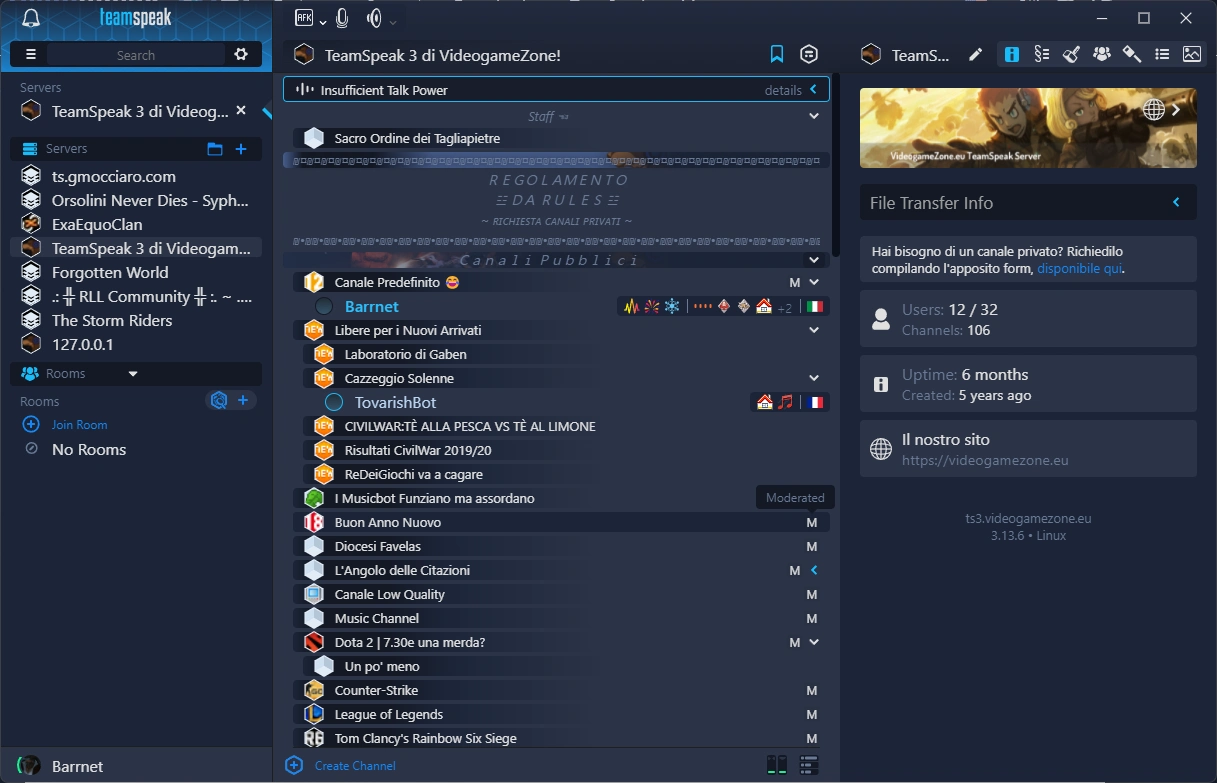Switch to the server info tab
The image size is (1217, 783).
coord(1012,55)
